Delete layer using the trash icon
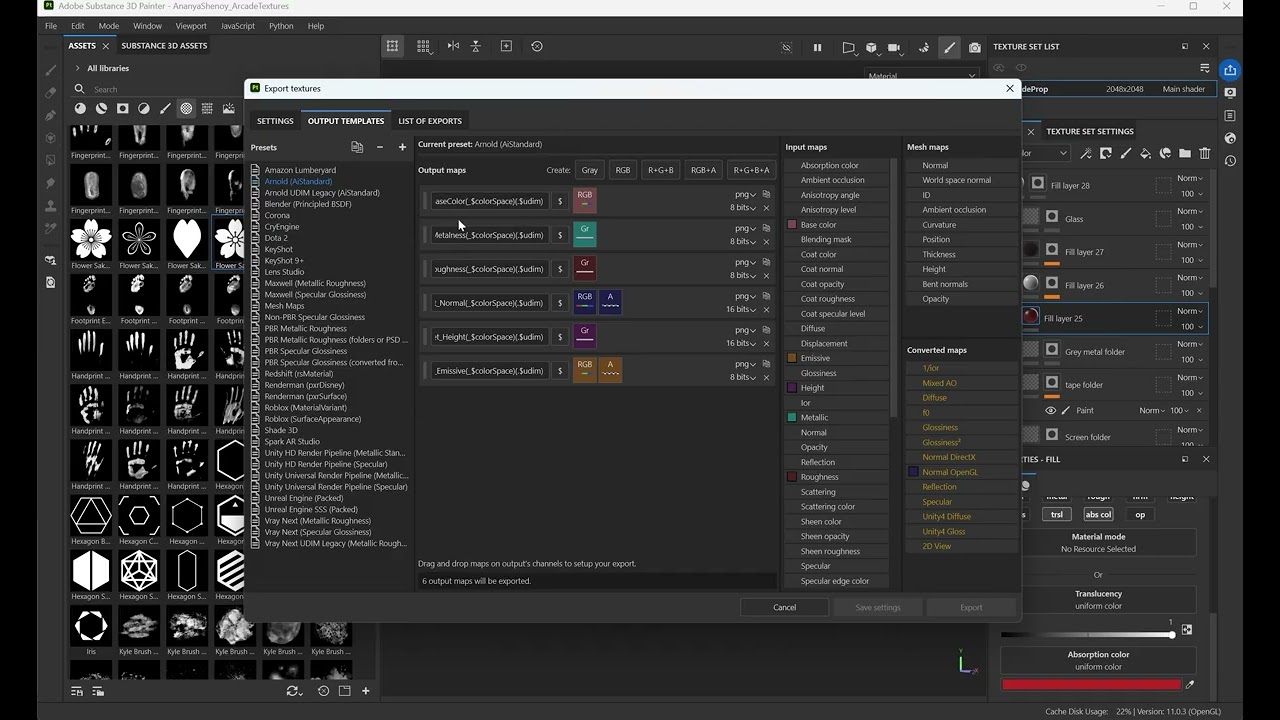 [x=1205, y=153]
